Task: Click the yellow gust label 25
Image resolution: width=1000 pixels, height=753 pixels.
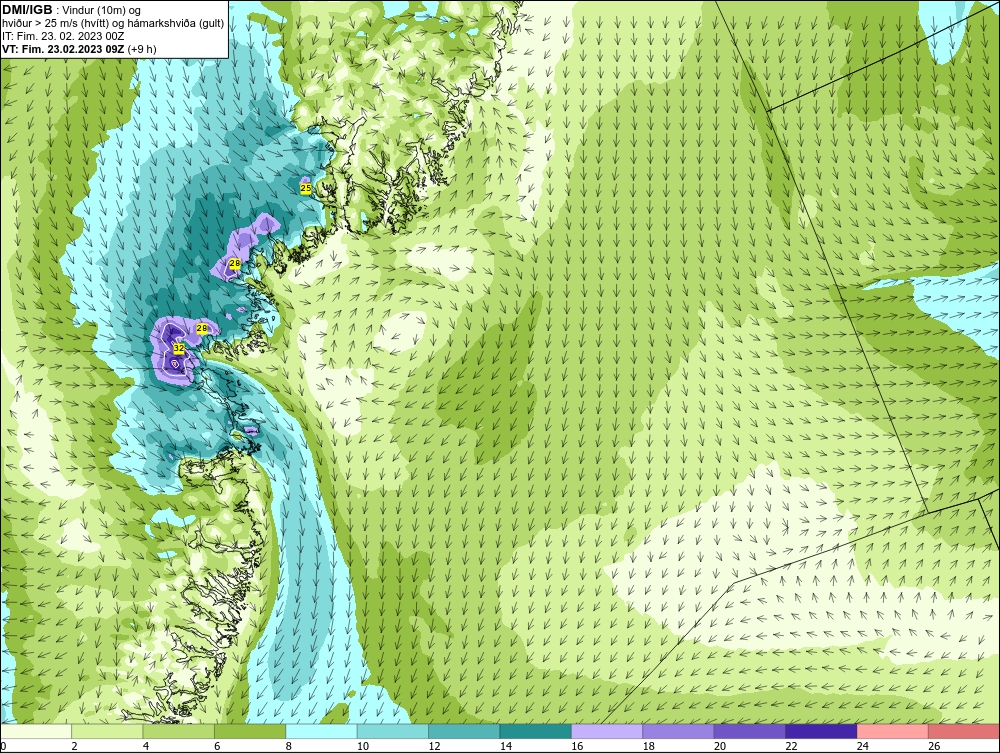Action: tap(306, 188)
